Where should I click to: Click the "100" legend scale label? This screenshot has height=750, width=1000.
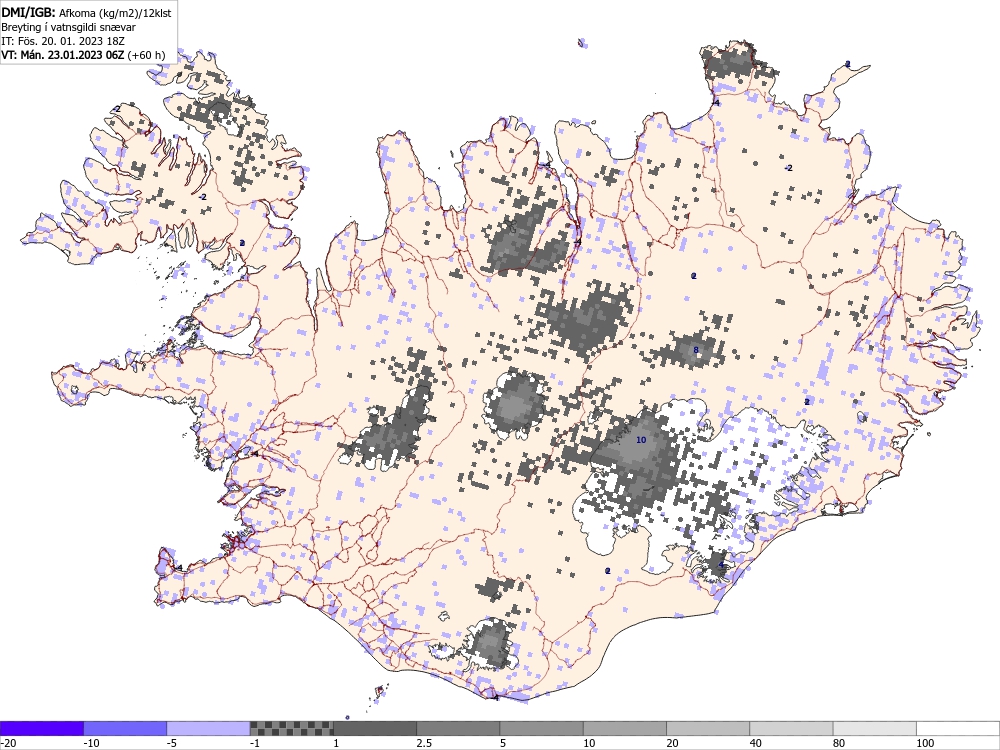925,743
